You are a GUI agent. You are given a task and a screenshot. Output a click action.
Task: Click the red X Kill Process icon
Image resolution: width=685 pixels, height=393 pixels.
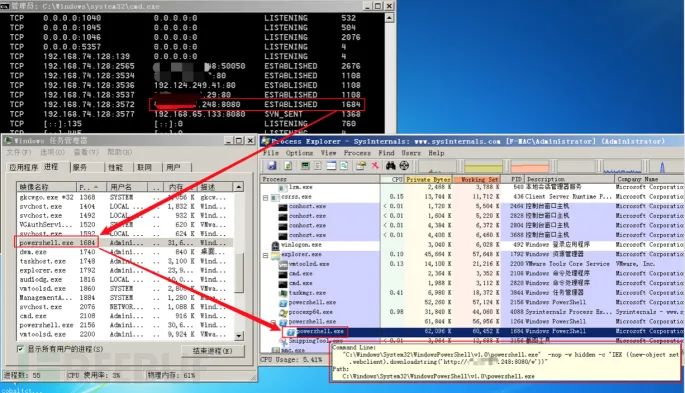pos(375,165)
